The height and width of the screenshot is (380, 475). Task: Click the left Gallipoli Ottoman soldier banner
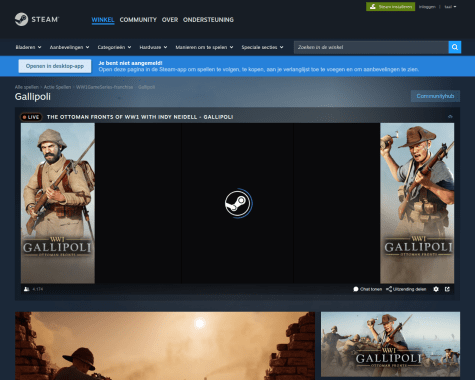58,203
